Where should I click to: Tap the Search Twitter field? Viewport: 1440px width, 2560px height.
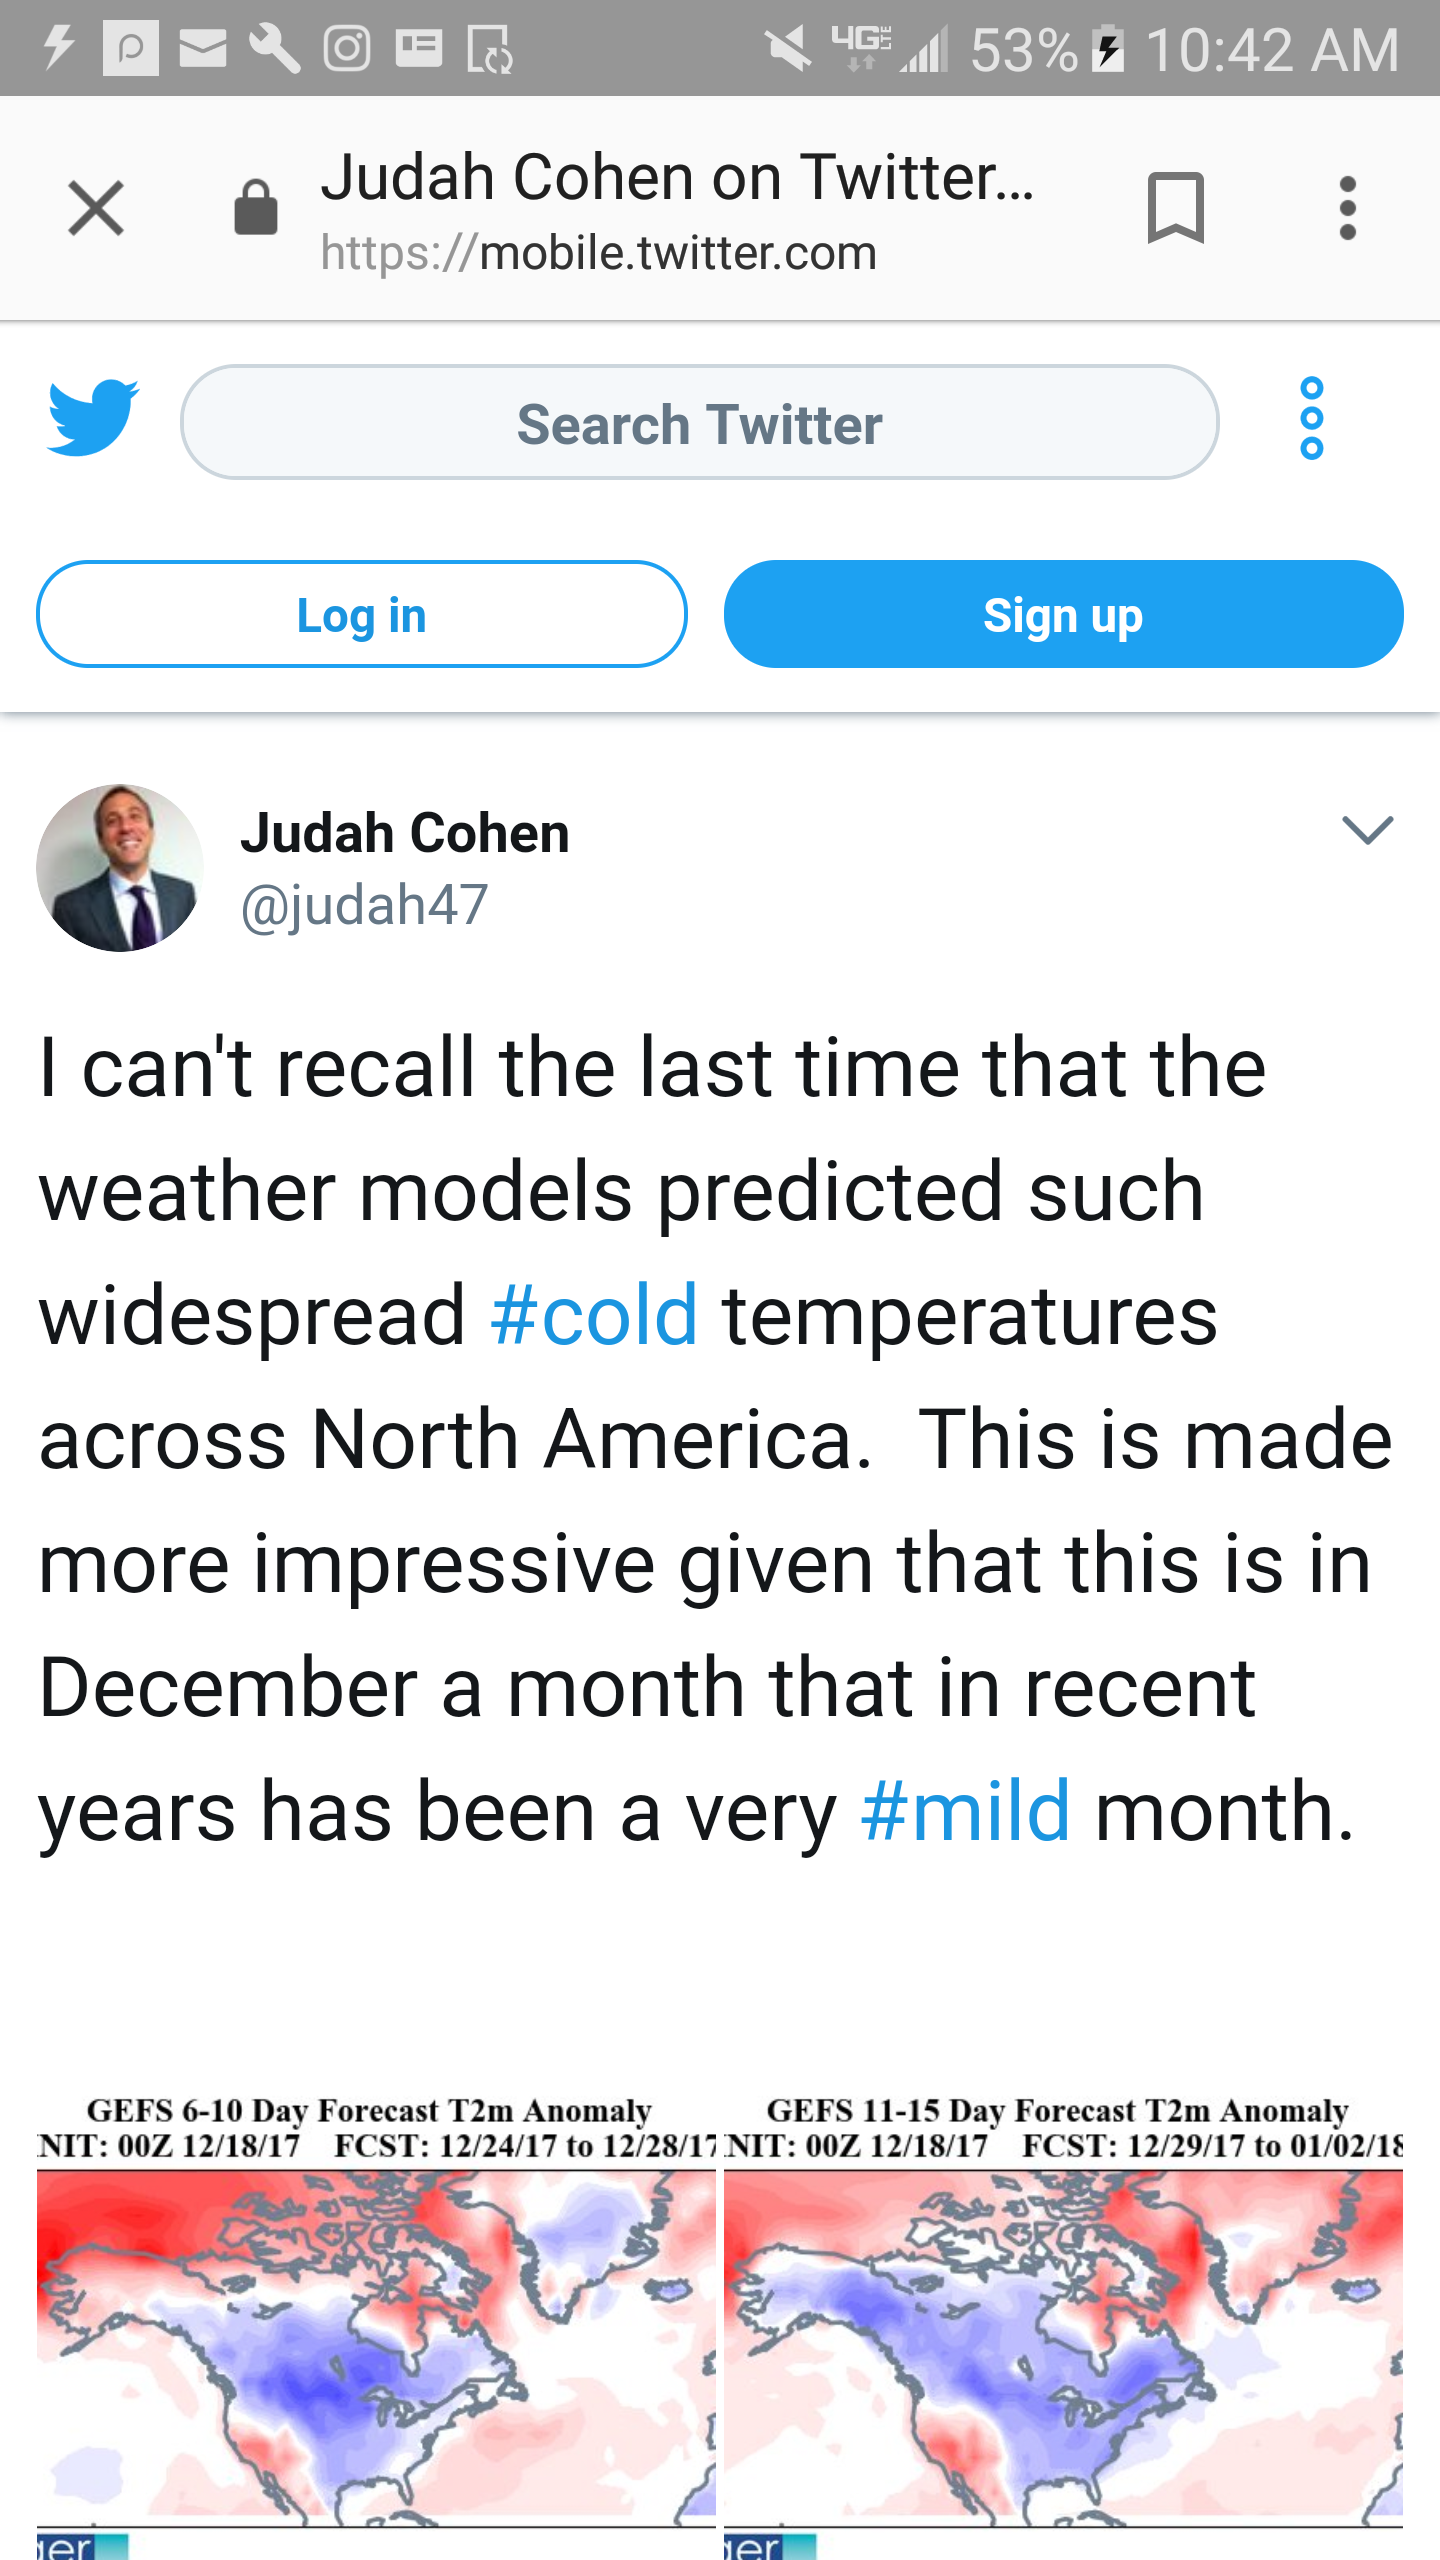tap(700, 422)
